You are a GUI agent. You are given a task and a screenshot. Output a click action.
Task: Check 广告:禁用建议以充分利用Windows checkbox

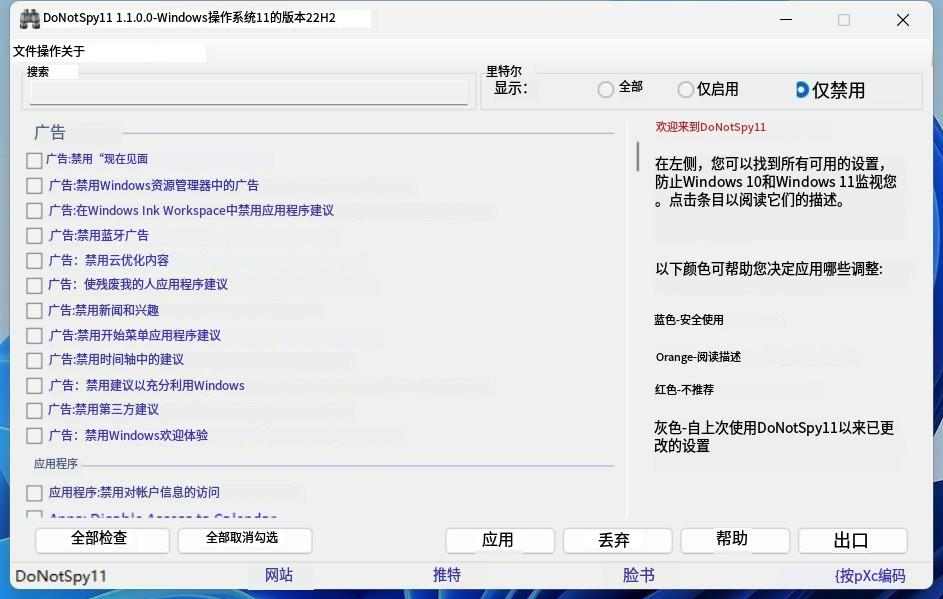click(34, 386)
